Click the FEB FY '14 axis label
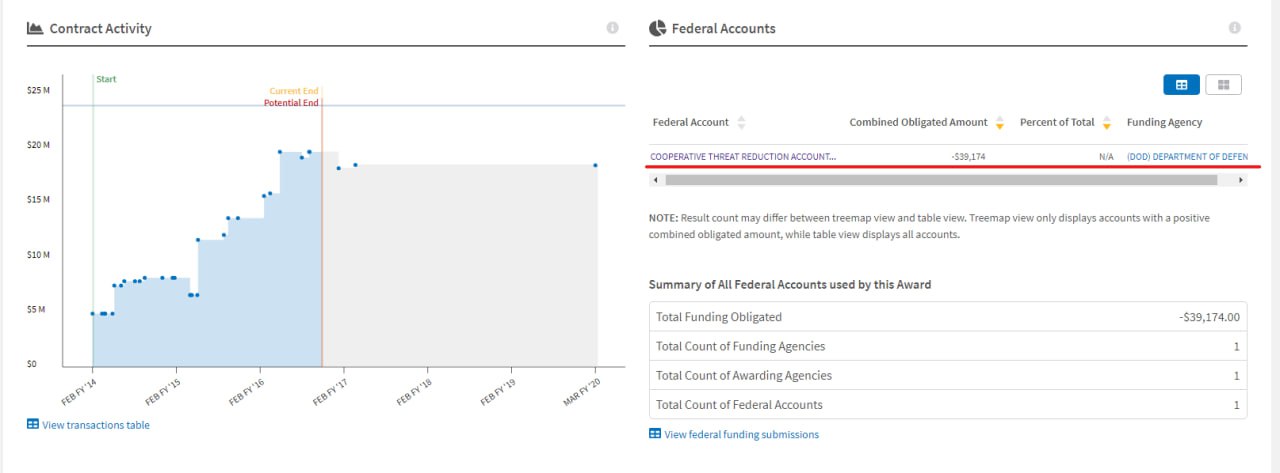1280x473 pixels. tap(81, 389)
